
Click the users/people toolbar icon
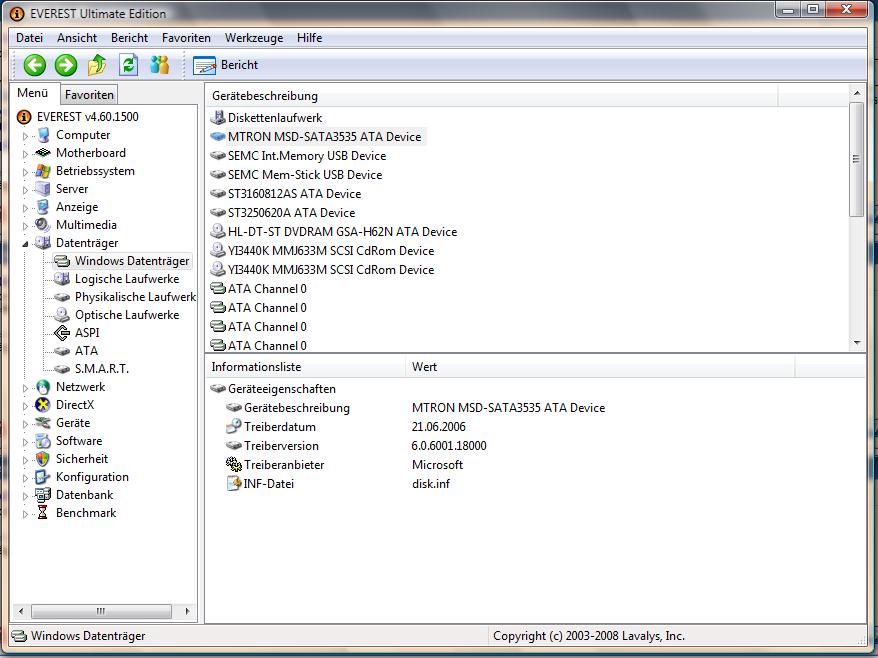pyautogui.click(x=160, y=66)
